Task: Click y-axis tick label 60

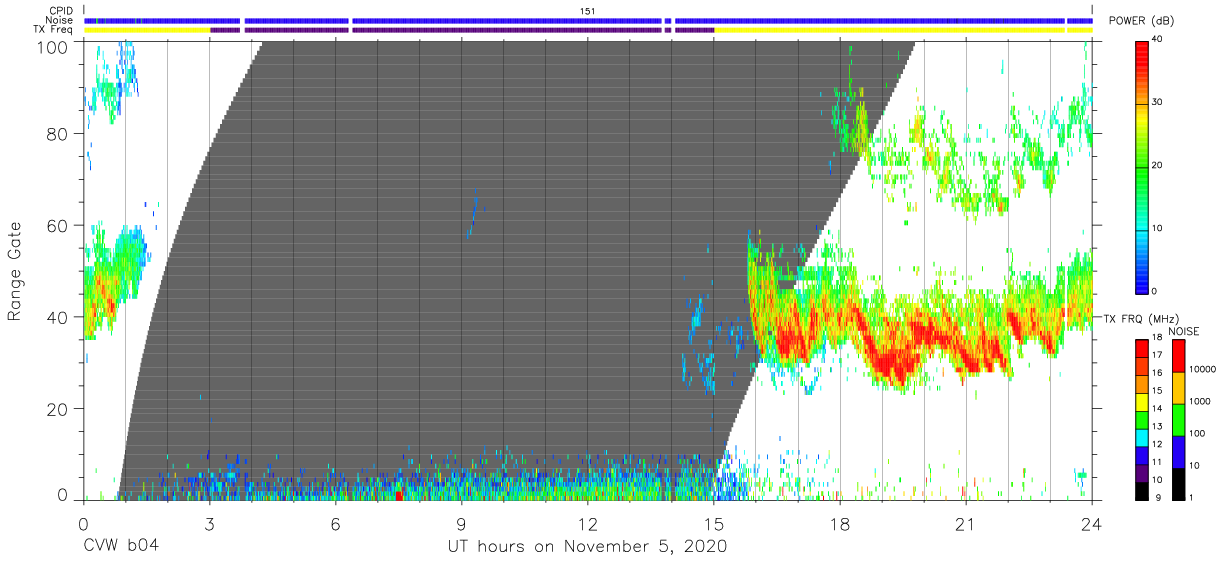Action: [x=57, y=226]
